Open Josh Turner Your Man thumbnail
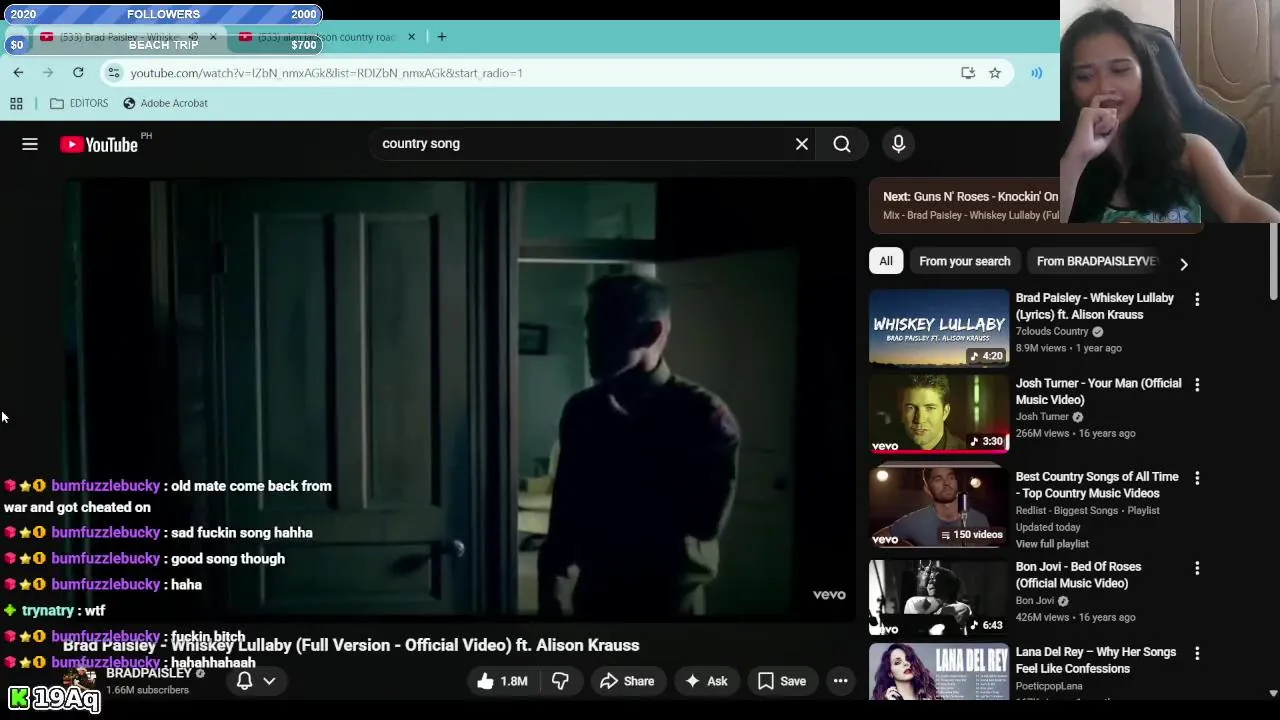 pyautogui.click(x=939, y=413)
